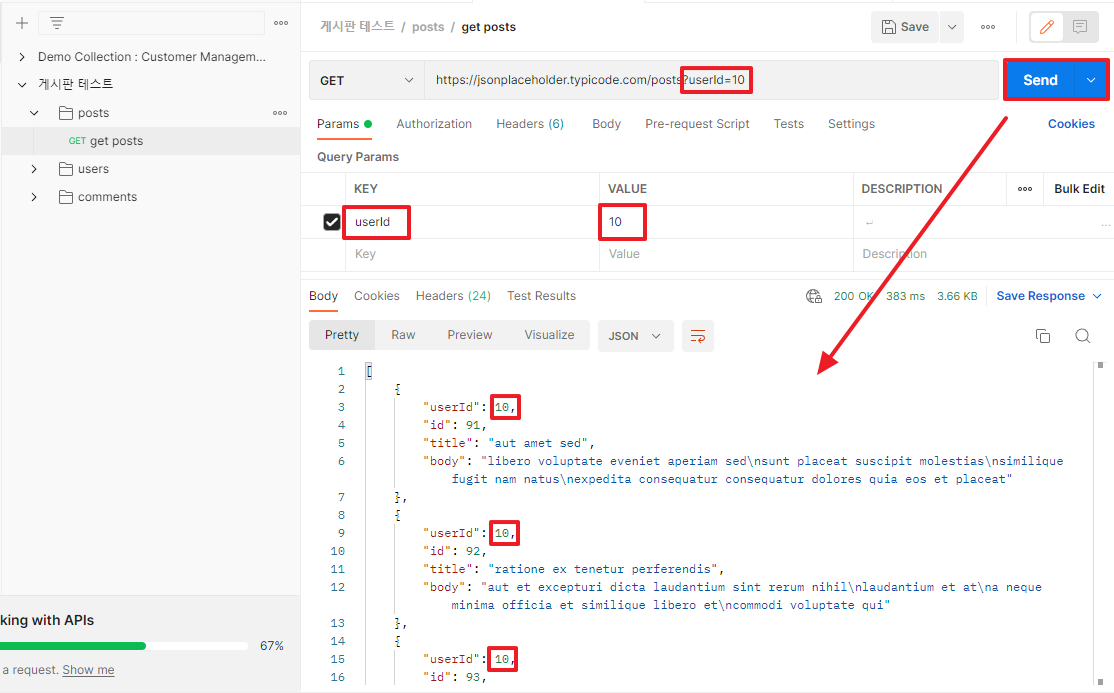Open response Headers (24) tab
This screenshot has width=1114, height=693.
(453, 296)
